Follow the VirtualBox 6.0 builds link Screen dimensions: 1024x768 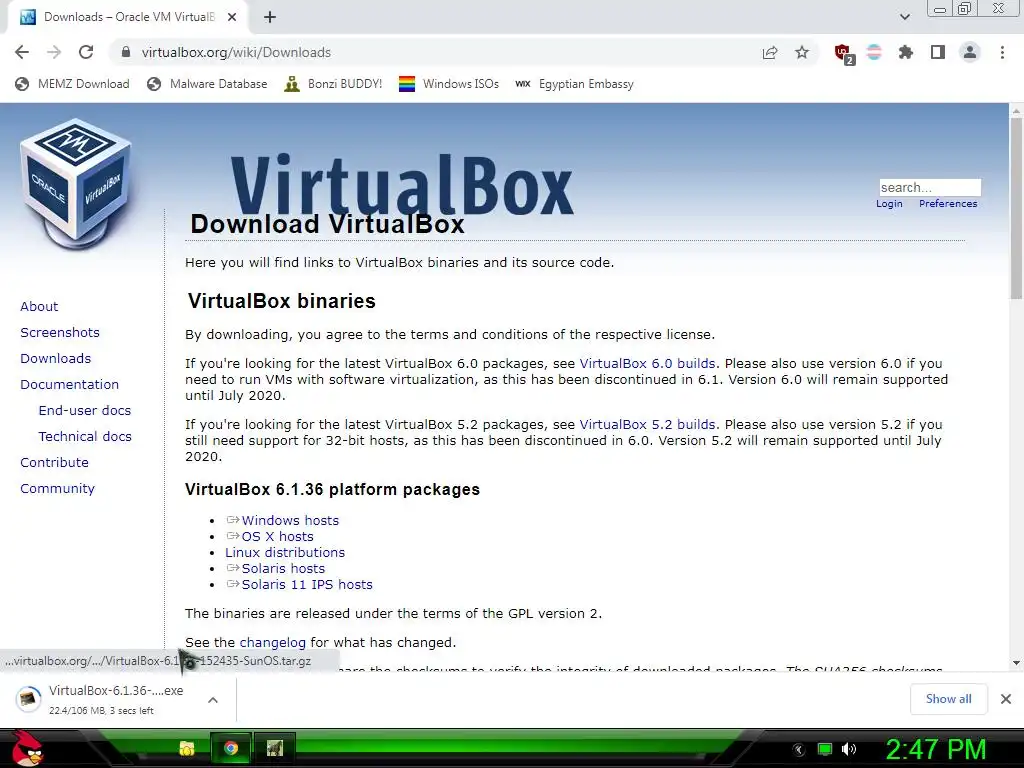pyautogui.click(x=647, y=364)
